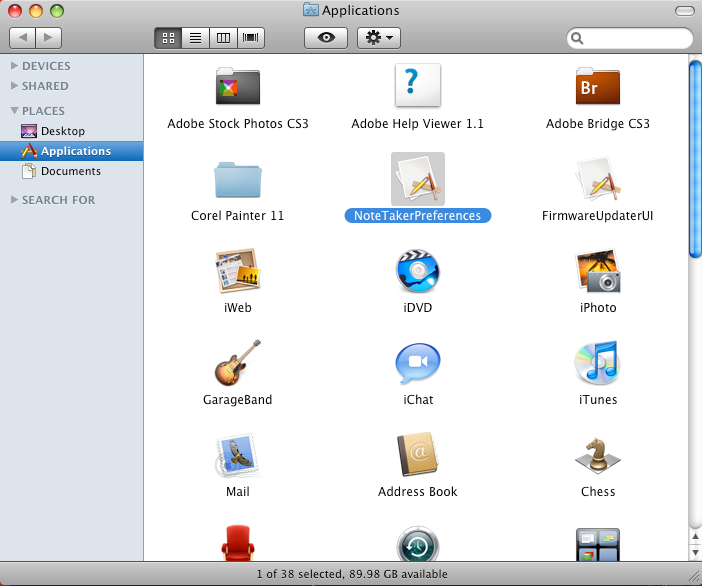Switch to column view
Image resolution: width=702 pixels, height=586 pixels.
pyautogui.click(x=223, y=38)
